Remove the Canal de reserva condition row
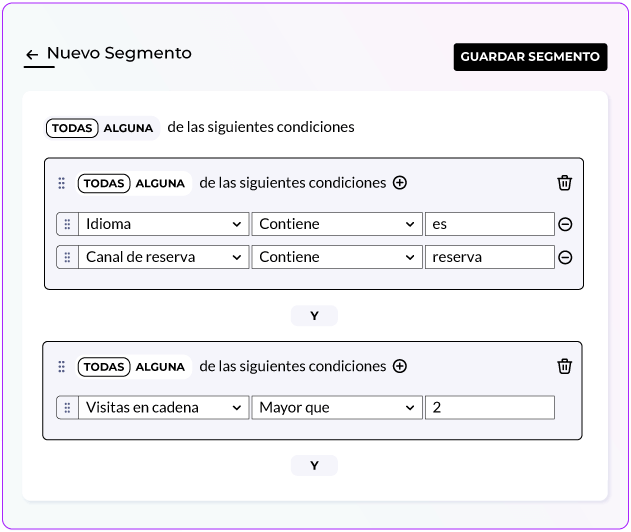Screen dimensions: 631x532 565,258
